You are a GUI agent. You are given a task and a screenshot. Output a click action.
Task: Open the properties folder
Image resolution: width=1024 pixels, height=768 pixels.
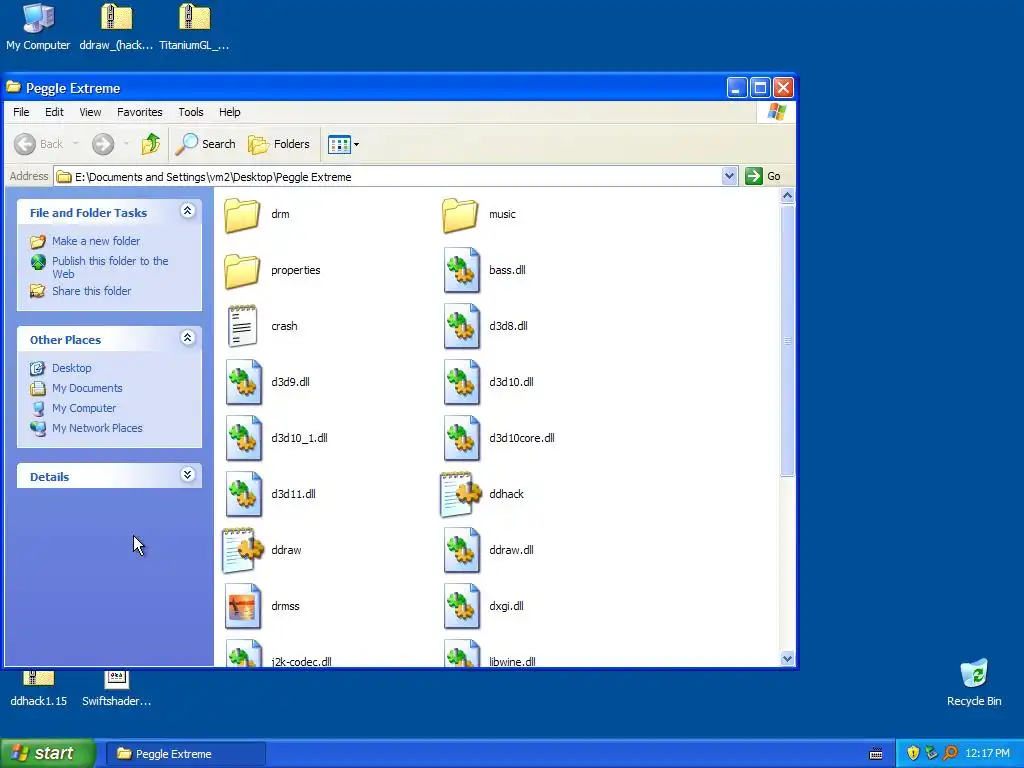coord(272,270)
